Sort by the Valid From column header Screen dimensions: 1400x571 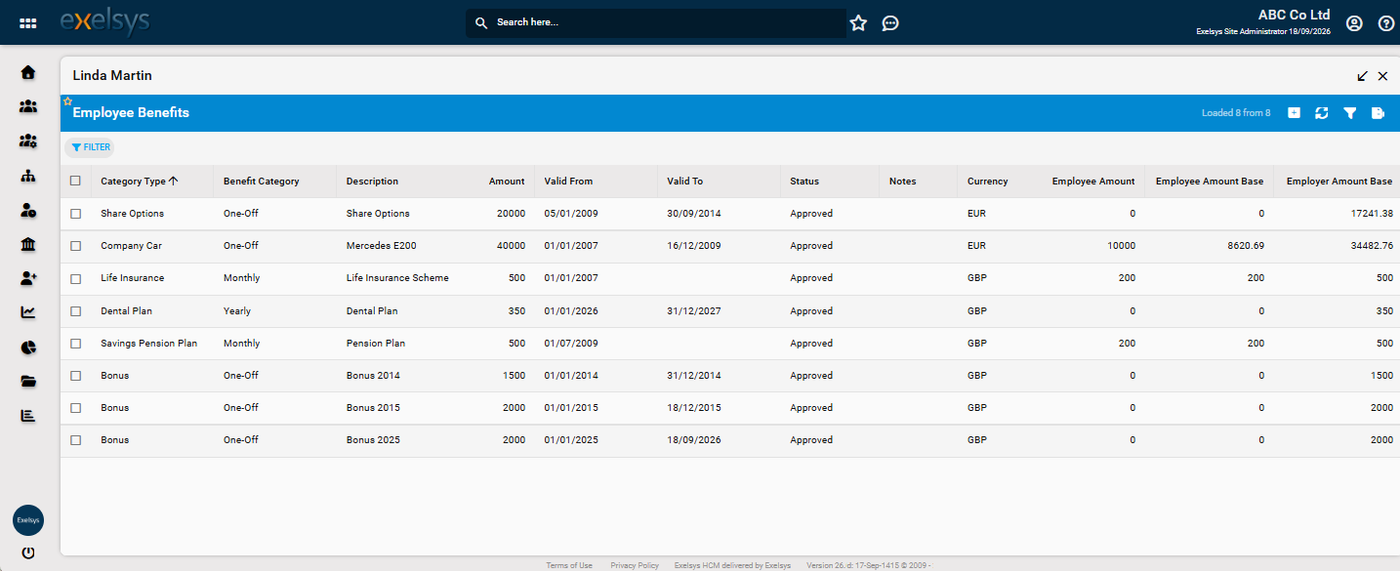tap(569, 181)
